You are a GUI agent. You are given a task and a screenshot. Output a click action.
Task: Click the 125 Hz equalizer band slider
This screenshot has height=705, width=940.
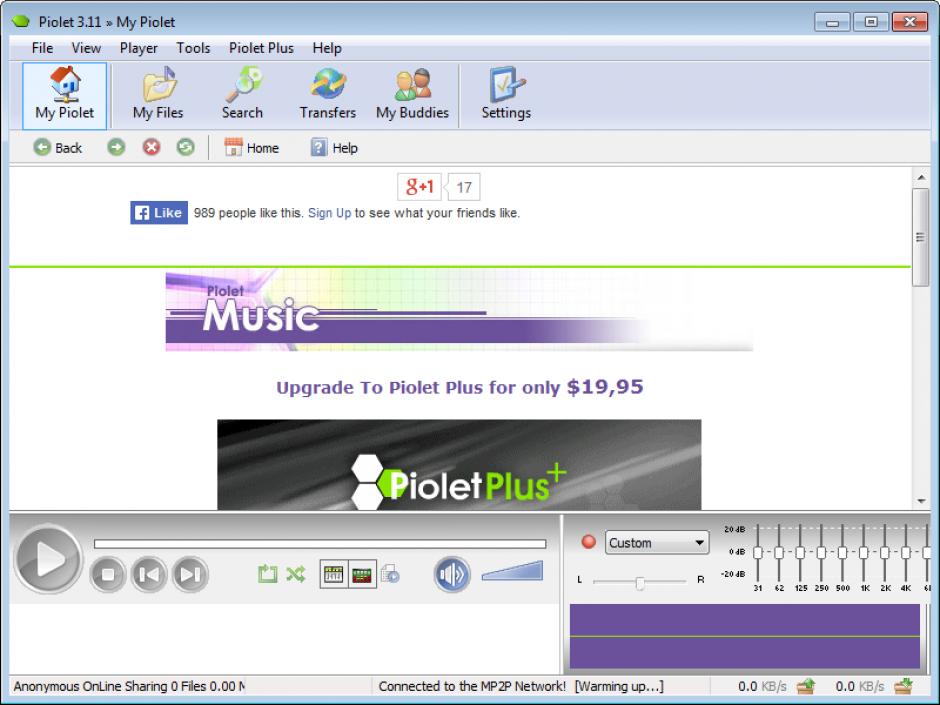tap(800, 552)
